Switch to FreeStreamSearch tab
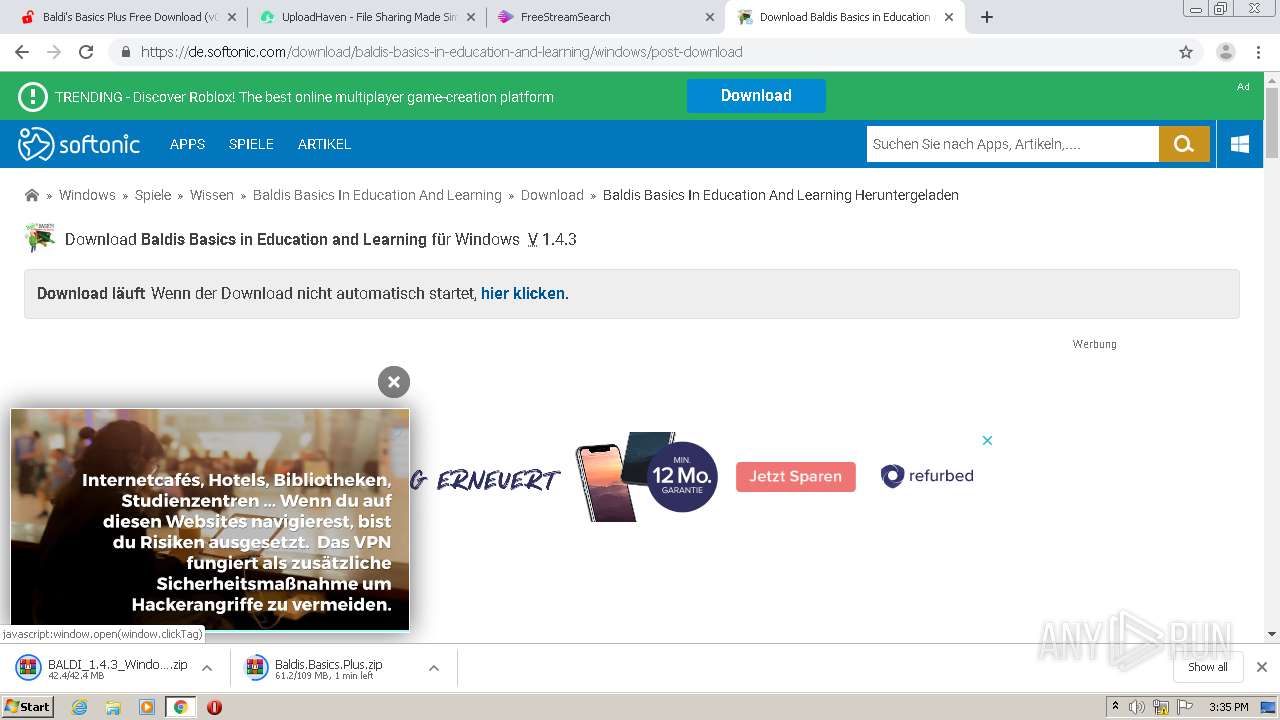 pos(604,17)
